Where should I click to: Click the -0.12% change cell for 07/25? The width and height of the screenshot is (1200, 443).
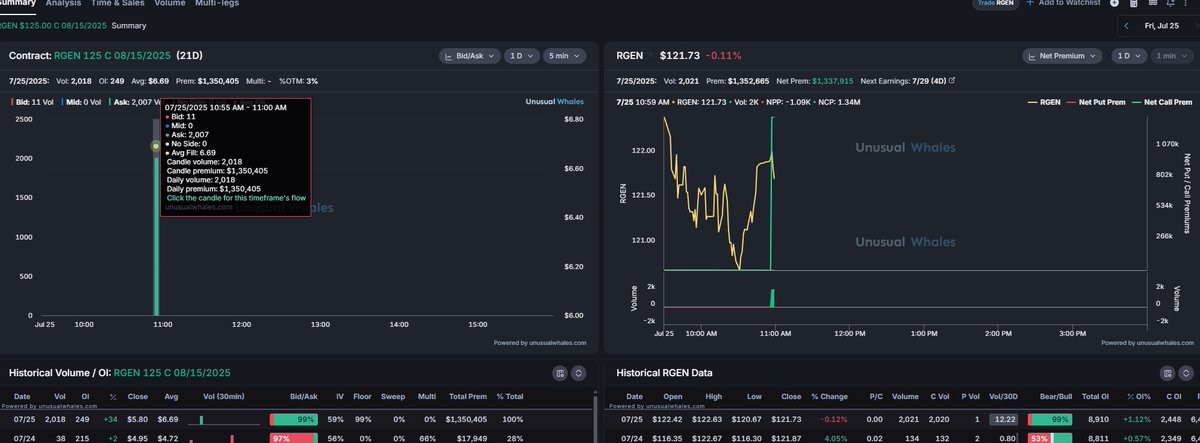(x=833, y=419)
